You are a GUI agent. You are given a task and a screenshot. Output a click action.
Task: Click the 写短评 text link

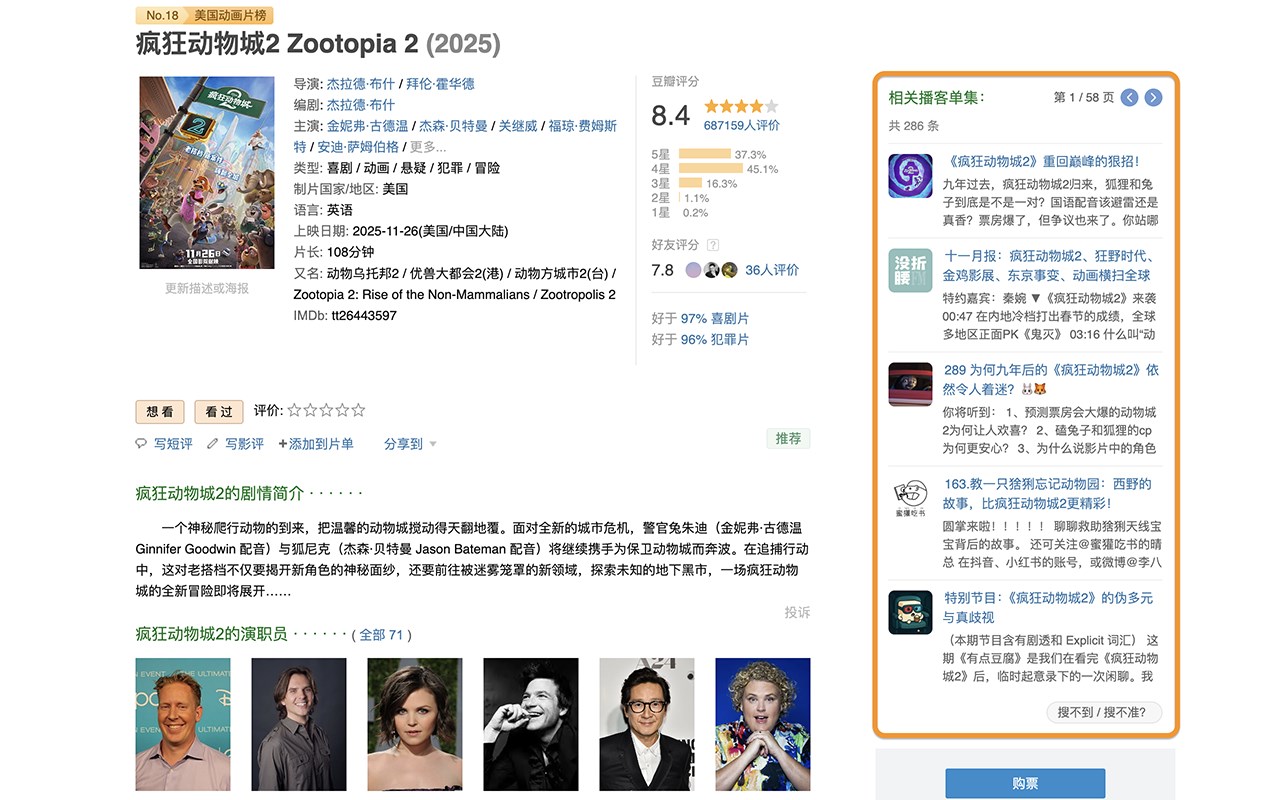point(173,444)
